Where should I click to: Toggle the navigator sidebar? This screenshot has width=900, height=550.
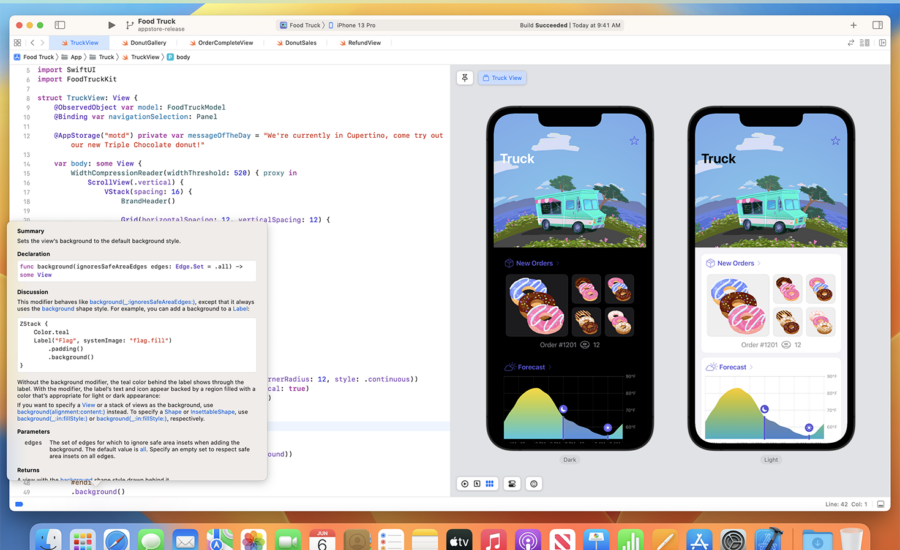click(60, 25)
